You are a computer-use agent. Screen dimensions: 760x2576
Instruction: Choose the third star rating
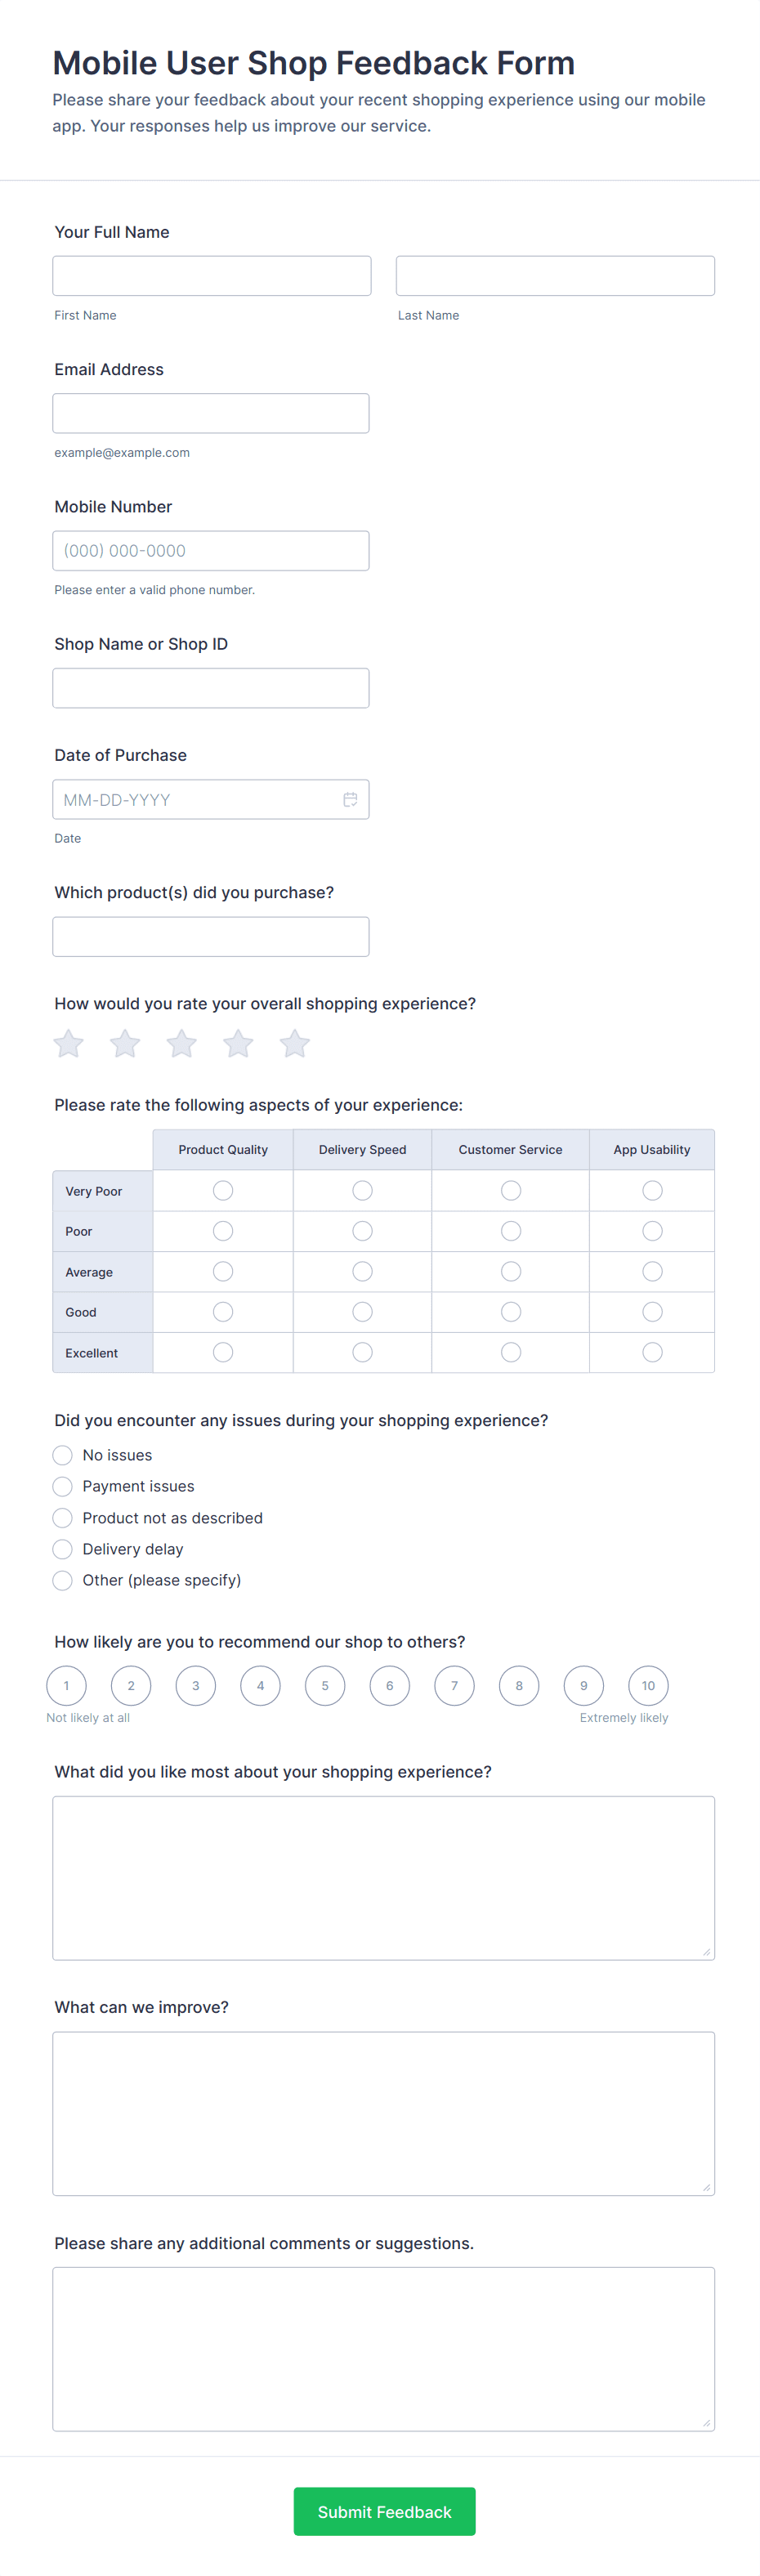(181, 1044)
